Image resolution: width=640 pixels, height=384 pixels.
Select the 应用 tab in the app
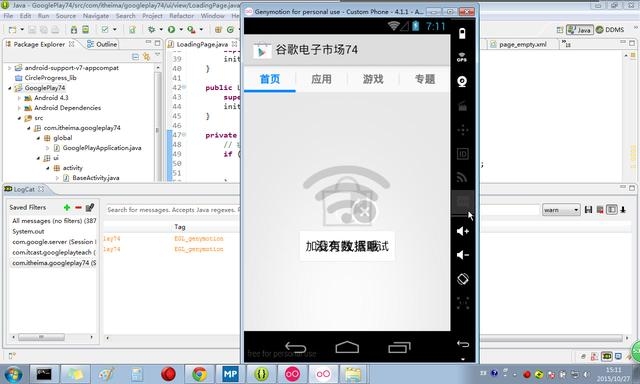pyautogui.click(x=321, y=79)
